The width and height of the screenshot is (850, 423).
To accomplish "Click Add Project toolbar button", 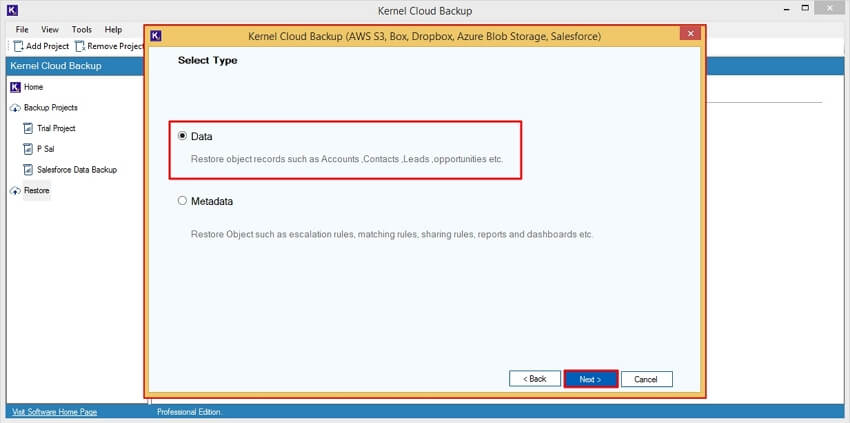I will 42,46.
